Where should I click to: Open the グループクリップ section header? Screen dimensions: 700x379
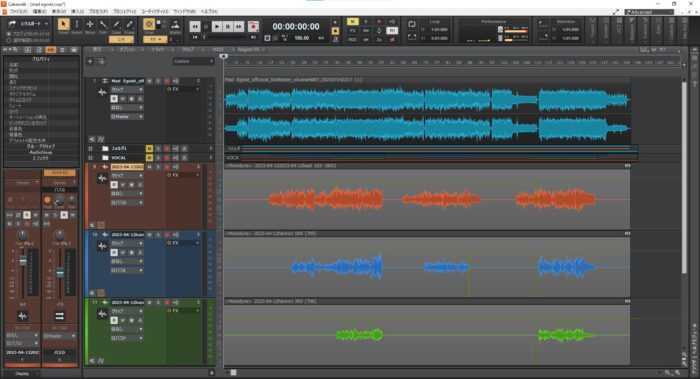point(41,146)
